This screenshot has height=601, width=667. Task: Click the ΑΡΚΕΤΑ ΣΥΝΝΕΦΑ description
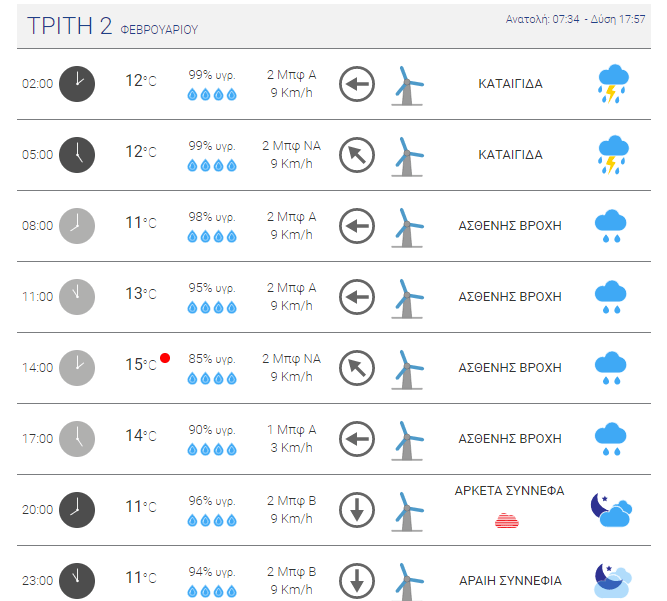coord(510,490)
